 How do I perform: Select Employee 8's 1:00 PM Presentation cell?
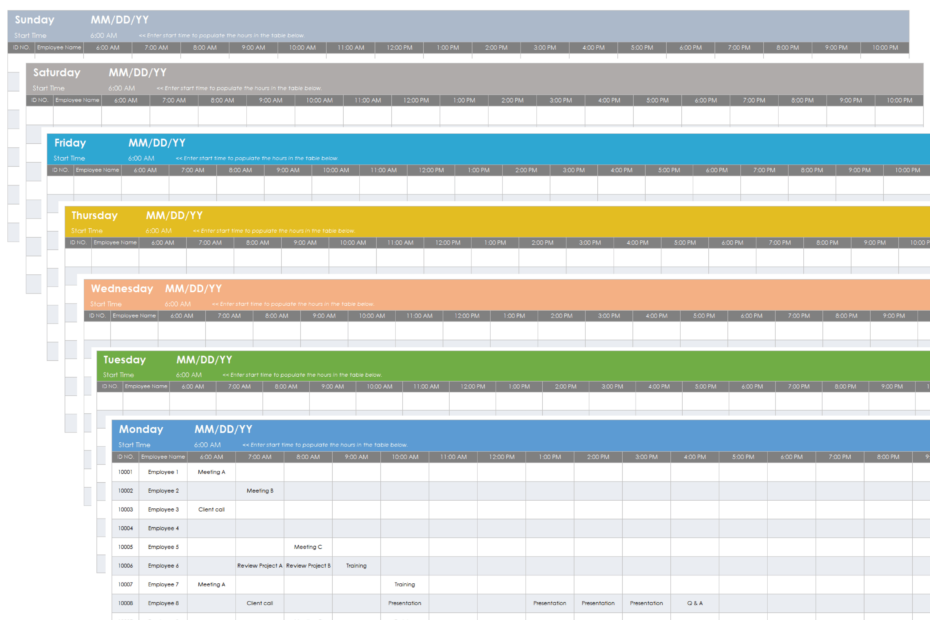[550, 603]
